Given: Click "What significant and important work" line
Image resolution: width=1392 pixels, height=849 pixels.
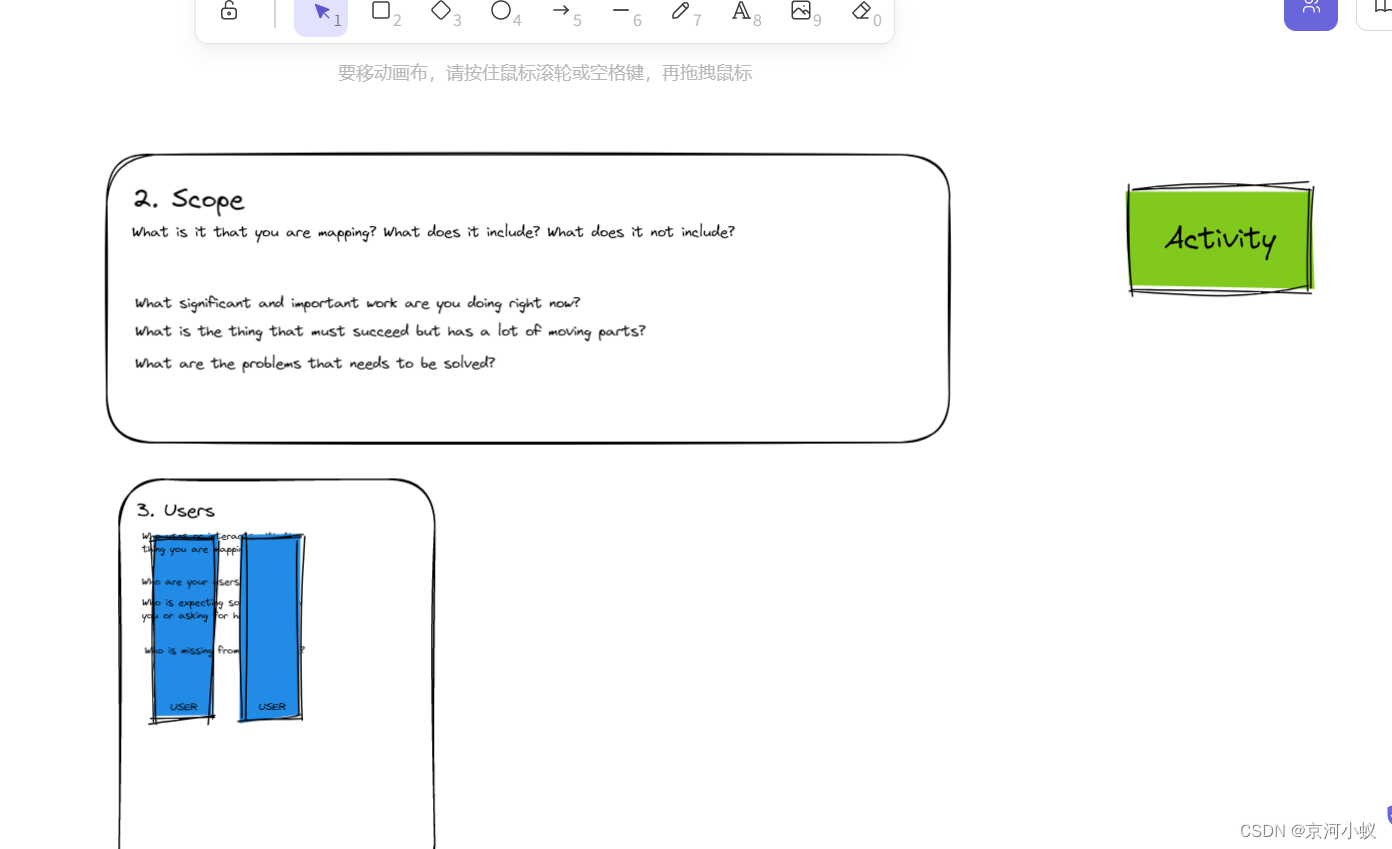Looking at the screenshot, I should [357, 303].
